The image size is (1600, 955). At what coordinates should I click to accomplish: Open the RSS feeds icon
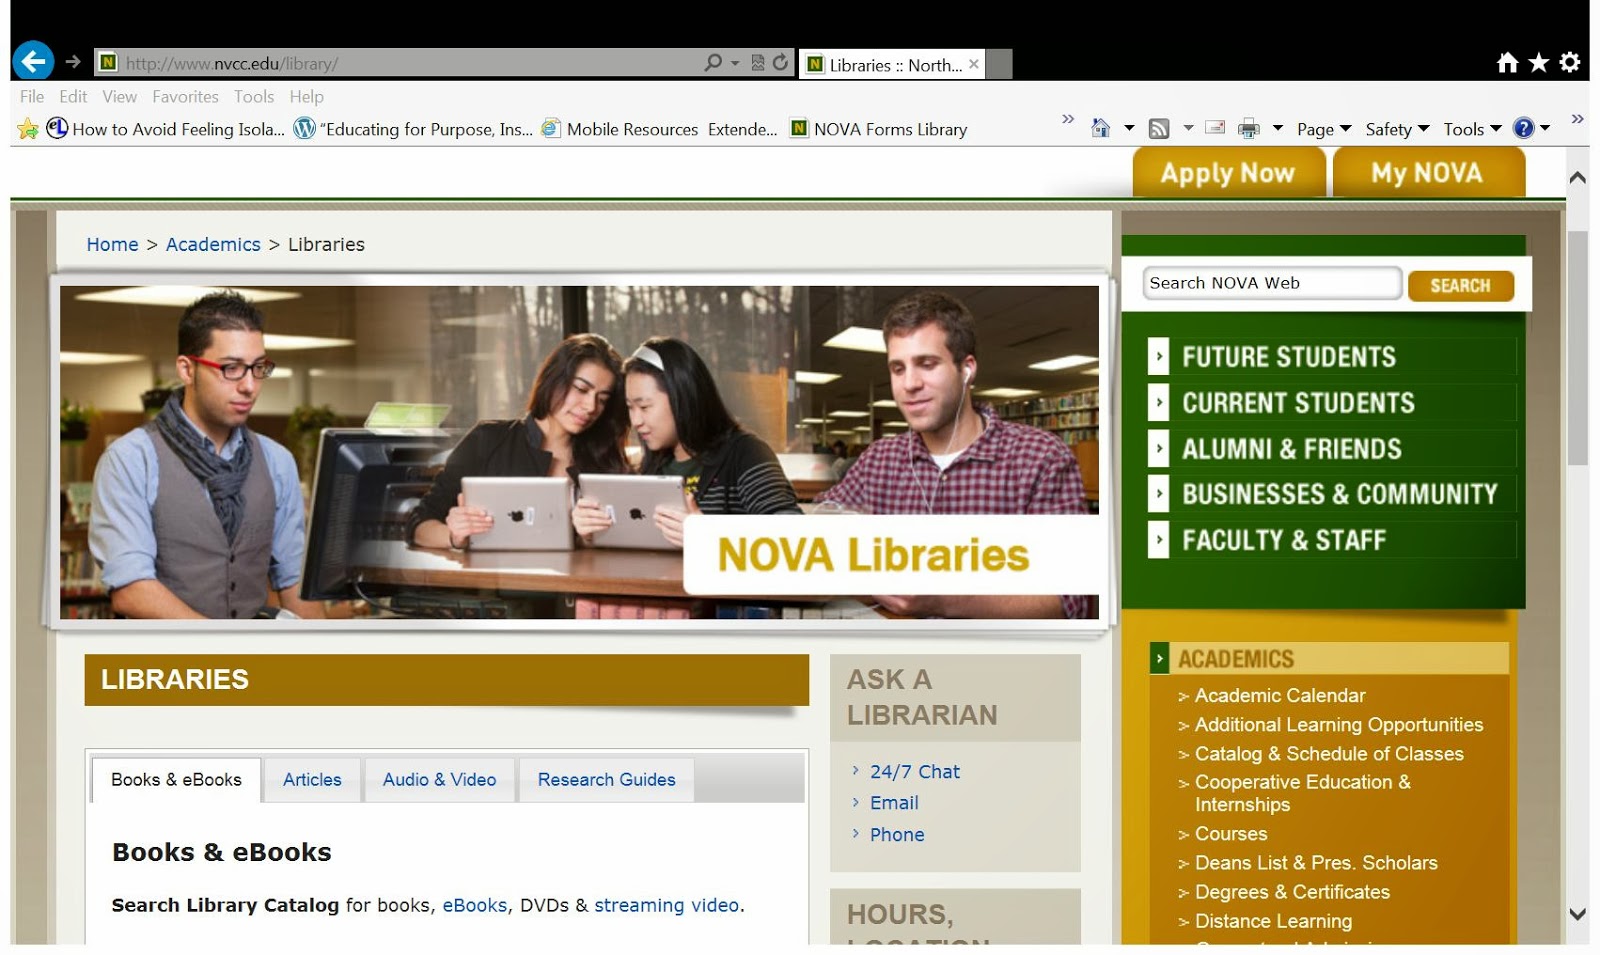click(x=1158, y=128)
